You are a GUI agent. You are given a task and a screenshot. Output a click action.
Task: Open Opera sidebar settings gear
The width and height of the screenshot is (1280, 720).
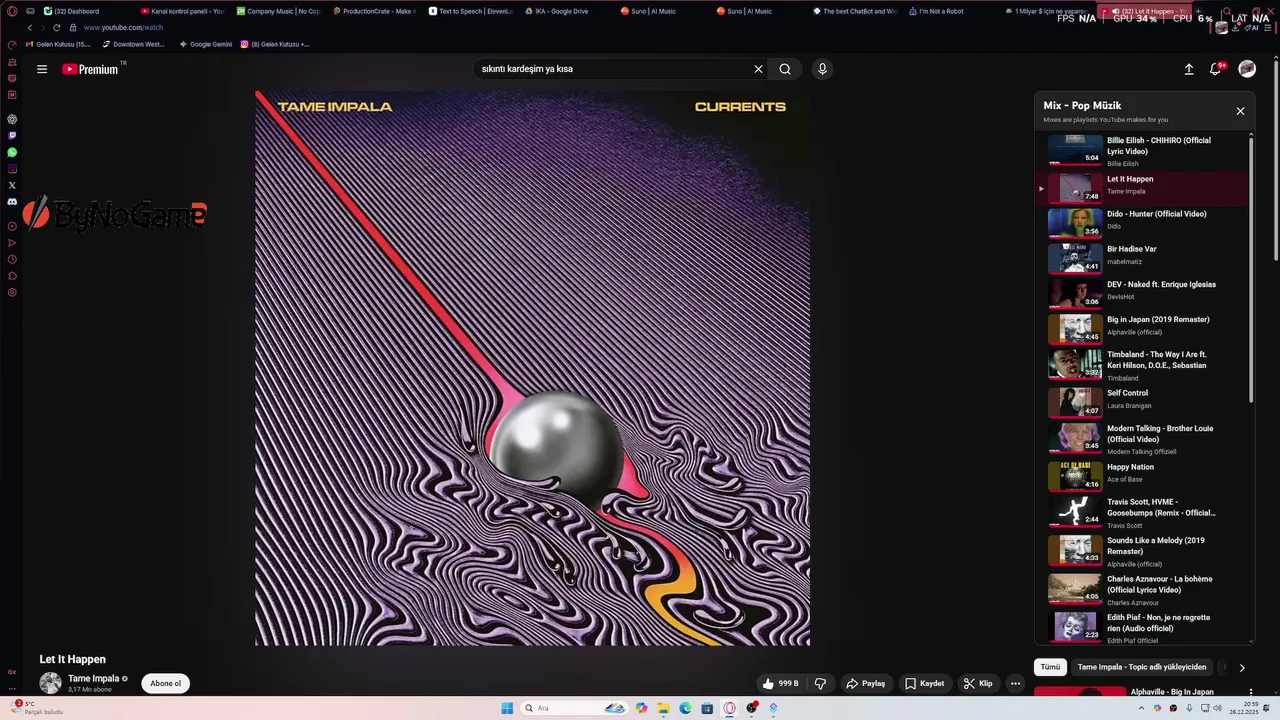[x=12, y=293]
